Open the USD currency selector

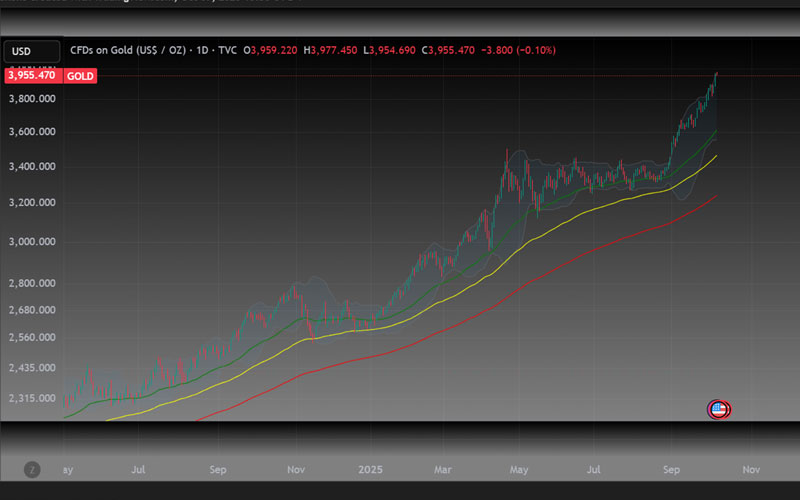[20, 50]
